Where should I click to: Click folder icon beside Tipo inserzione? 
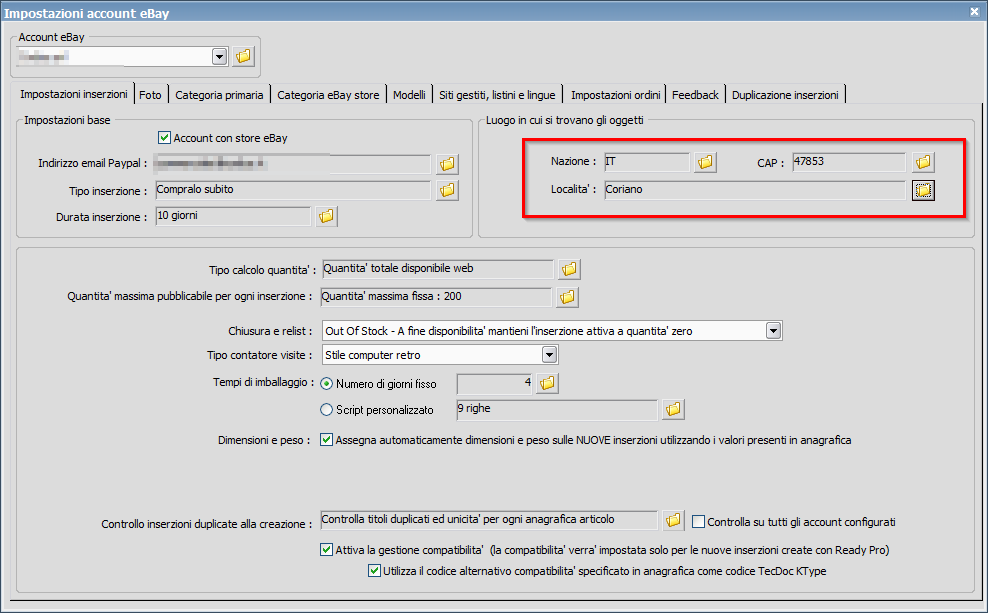click(447, 190)
